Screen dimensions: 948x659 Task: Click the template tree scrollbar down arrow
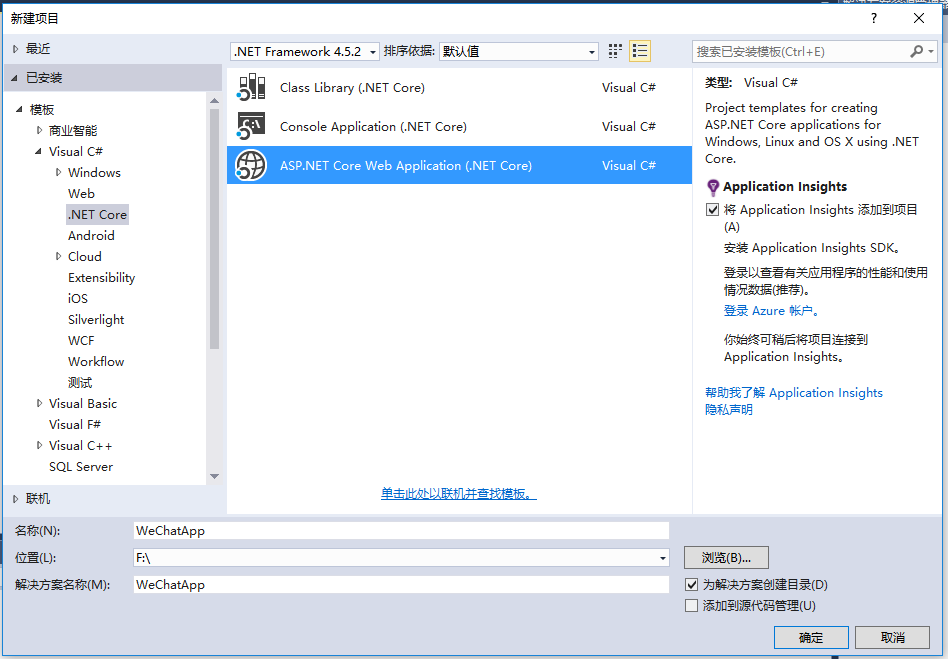214,476
